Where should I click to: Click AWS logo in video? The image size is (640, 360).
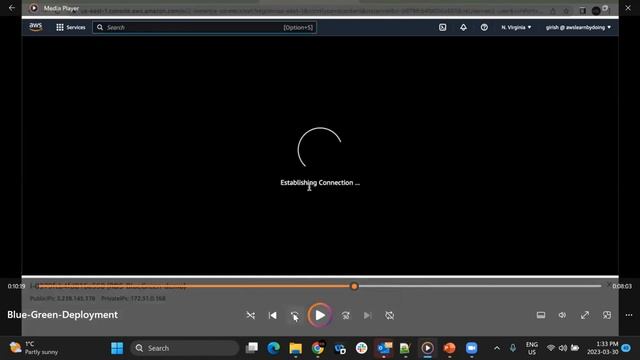[x=36, y=27]
